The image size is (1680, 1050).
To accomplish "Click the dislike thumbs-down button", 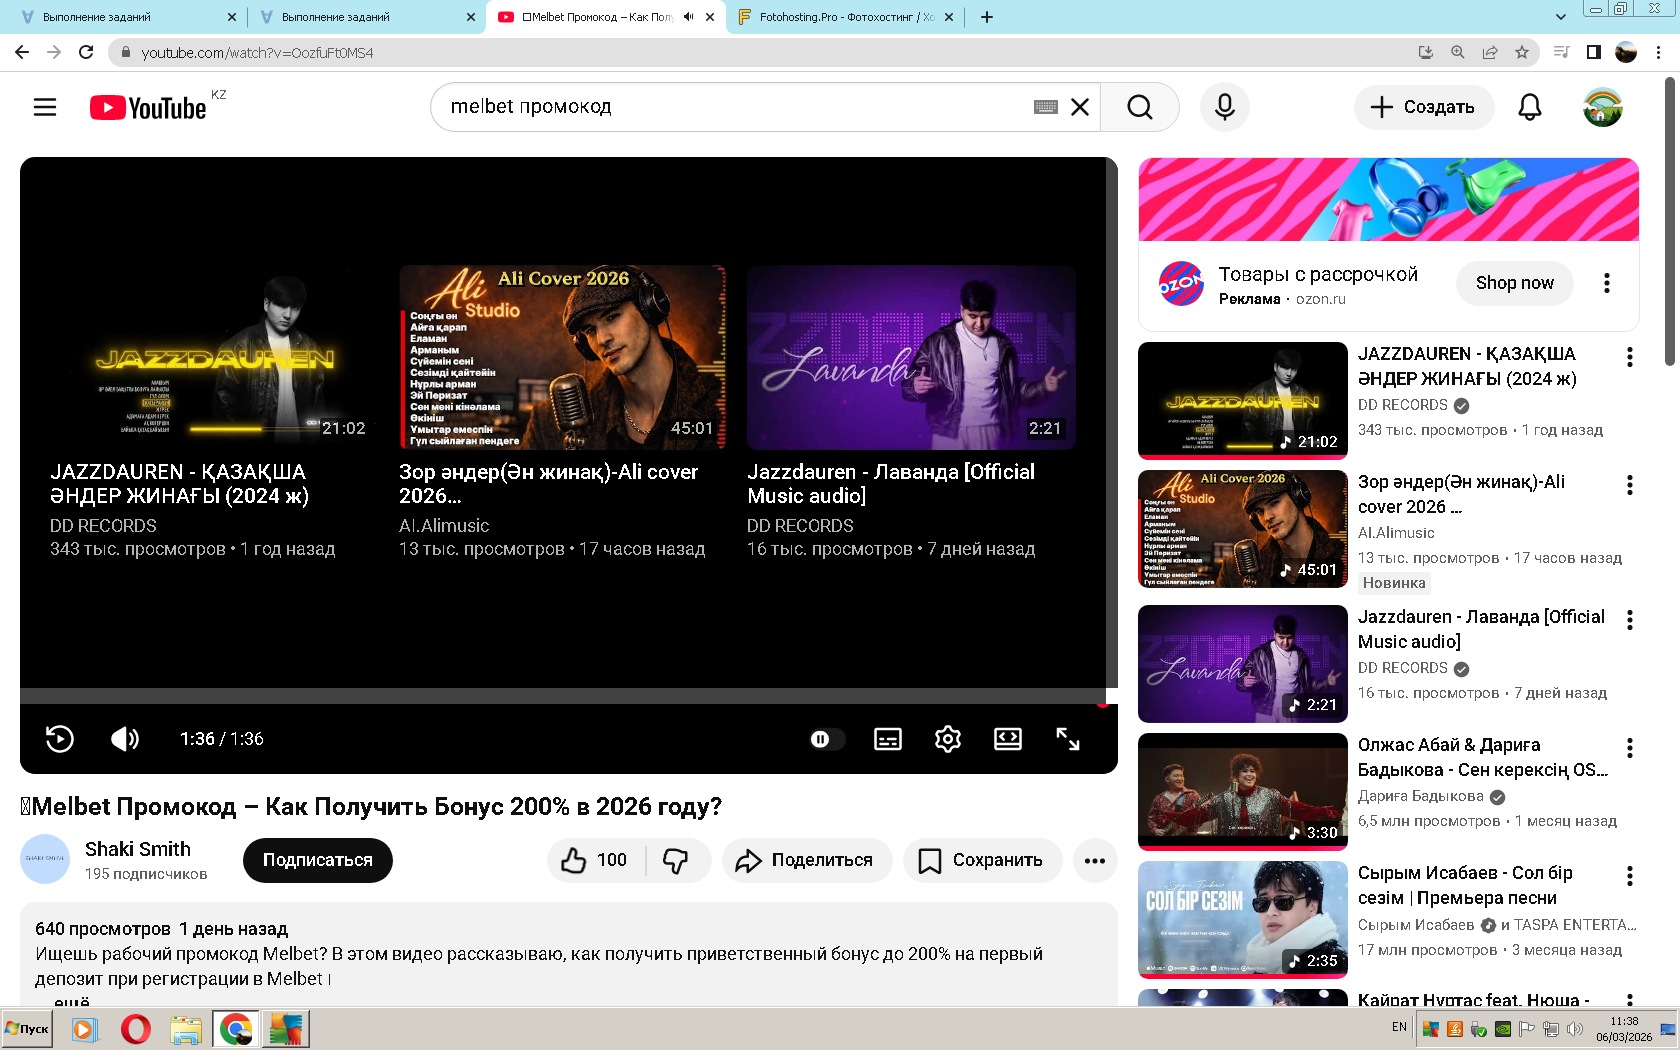I will [676, 860].
